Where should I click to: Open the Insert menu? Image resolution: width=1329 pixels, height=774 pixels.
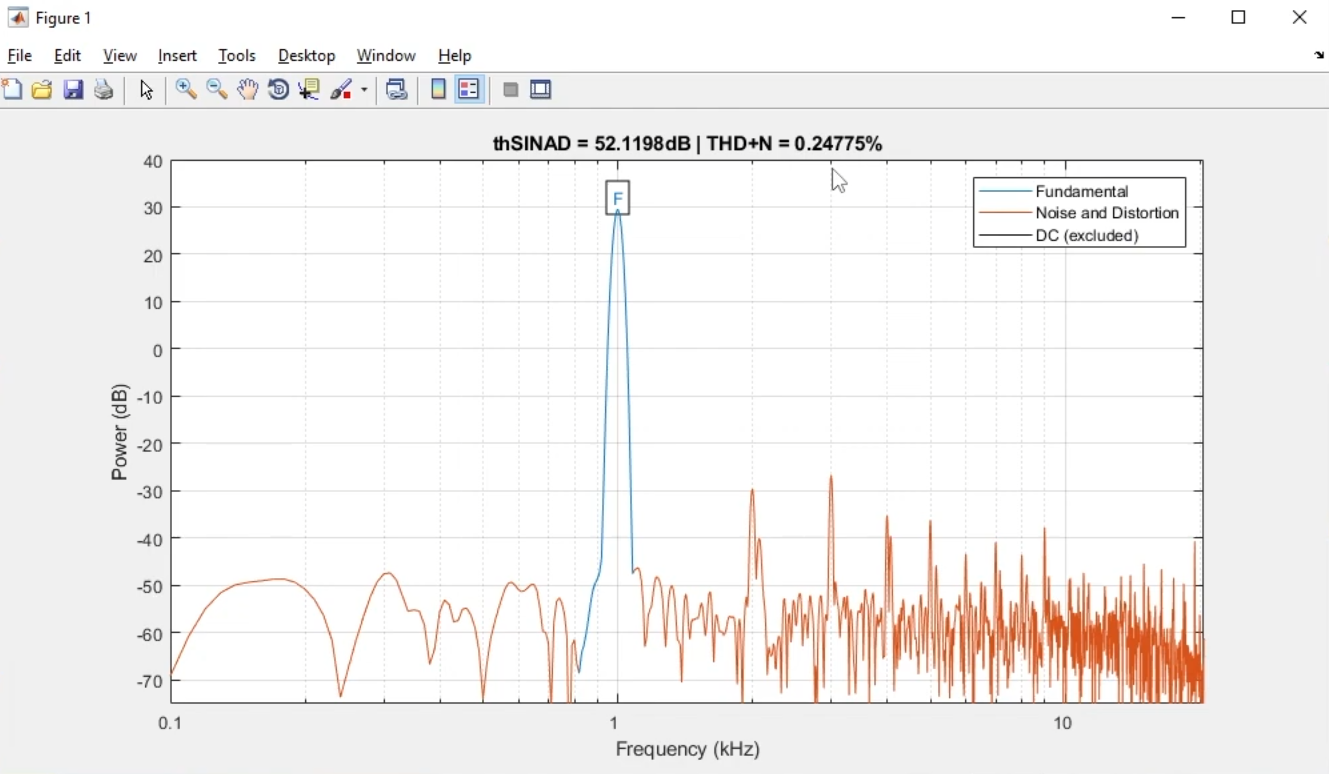[177, 56]
